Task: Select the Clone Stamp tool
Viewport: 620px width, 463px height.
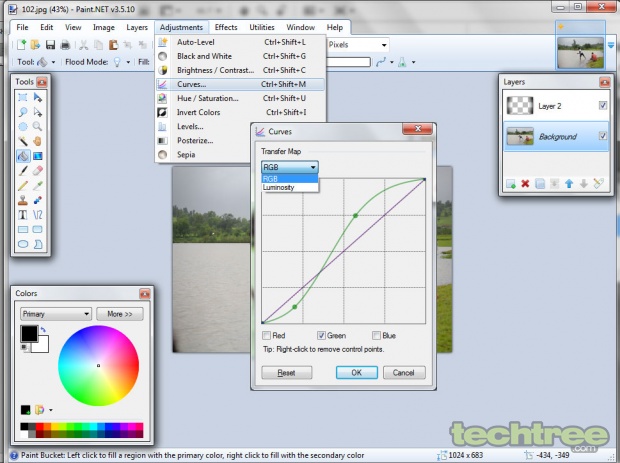Action: [x=23, y=200]
